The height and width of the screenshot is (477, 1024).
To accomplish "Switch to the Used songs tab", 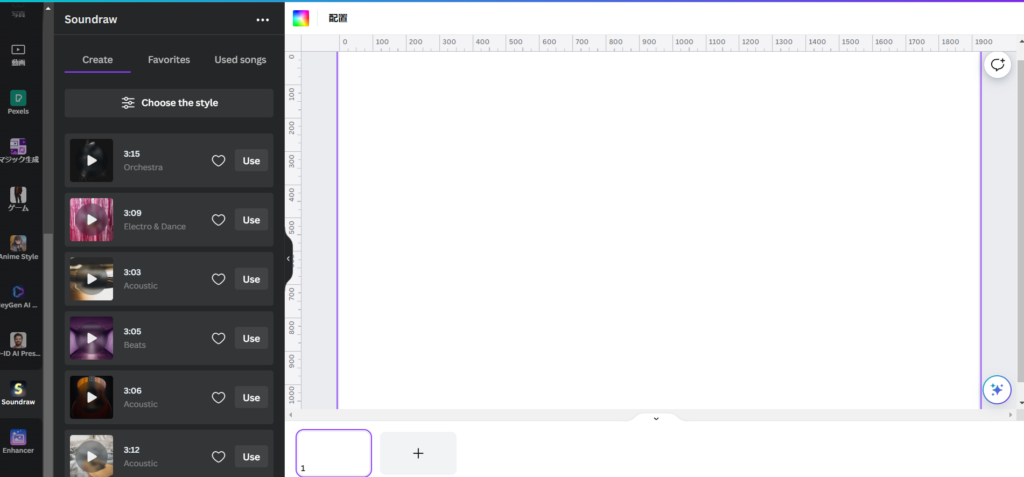I will pyautogui.click(x=240, y=60).
